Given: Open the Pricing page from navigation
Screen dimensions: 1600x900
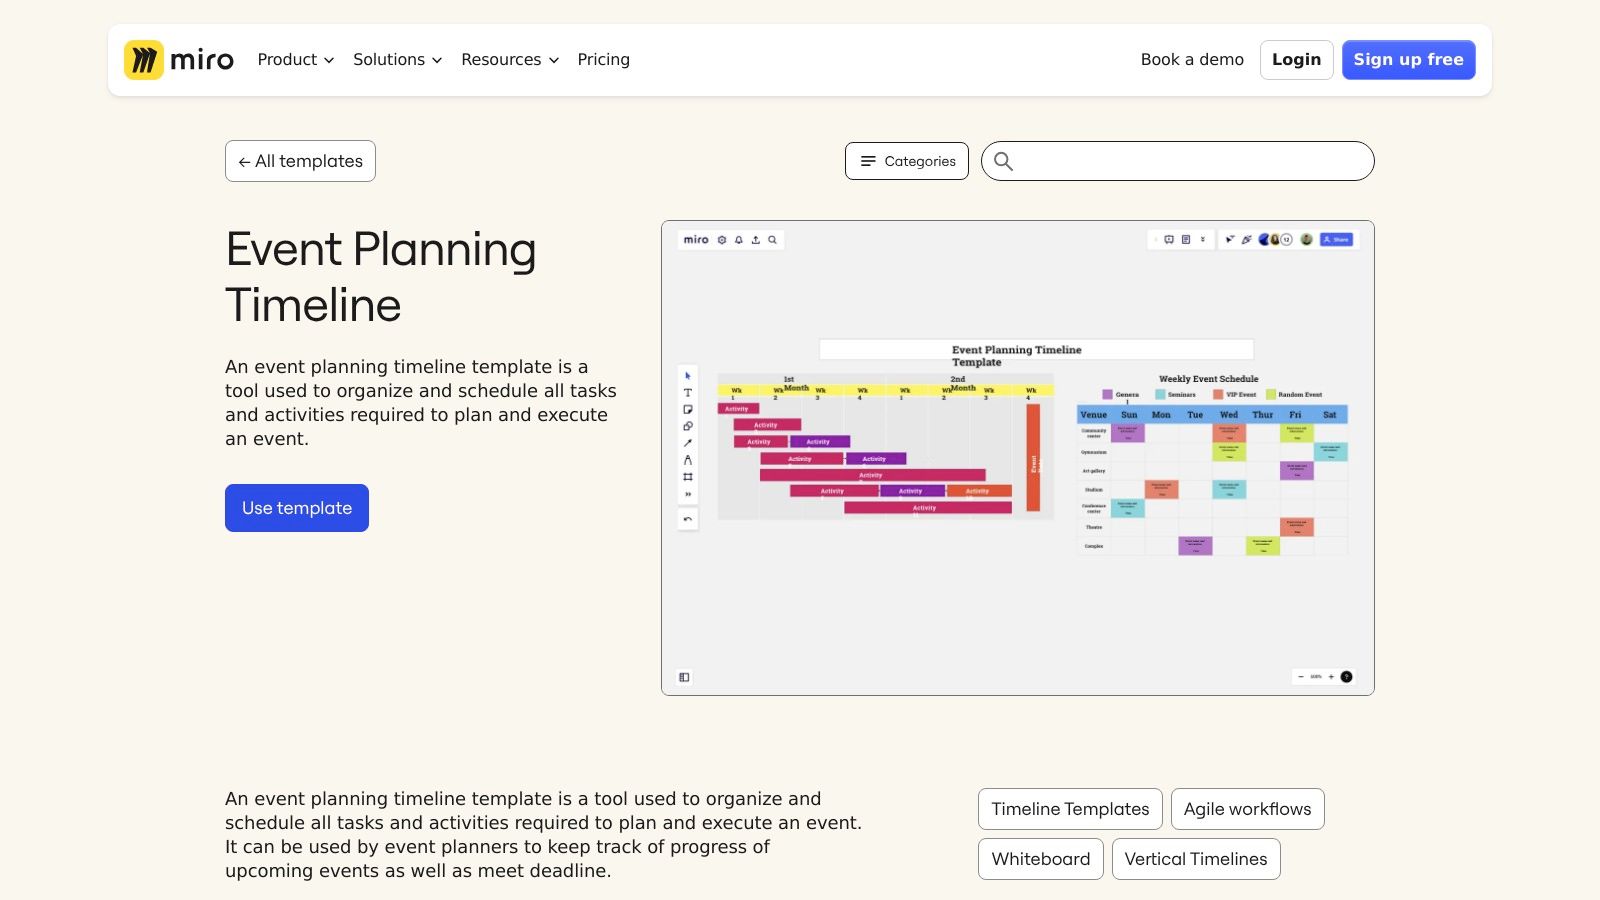Looking at the screenshot, I should 603,60.
